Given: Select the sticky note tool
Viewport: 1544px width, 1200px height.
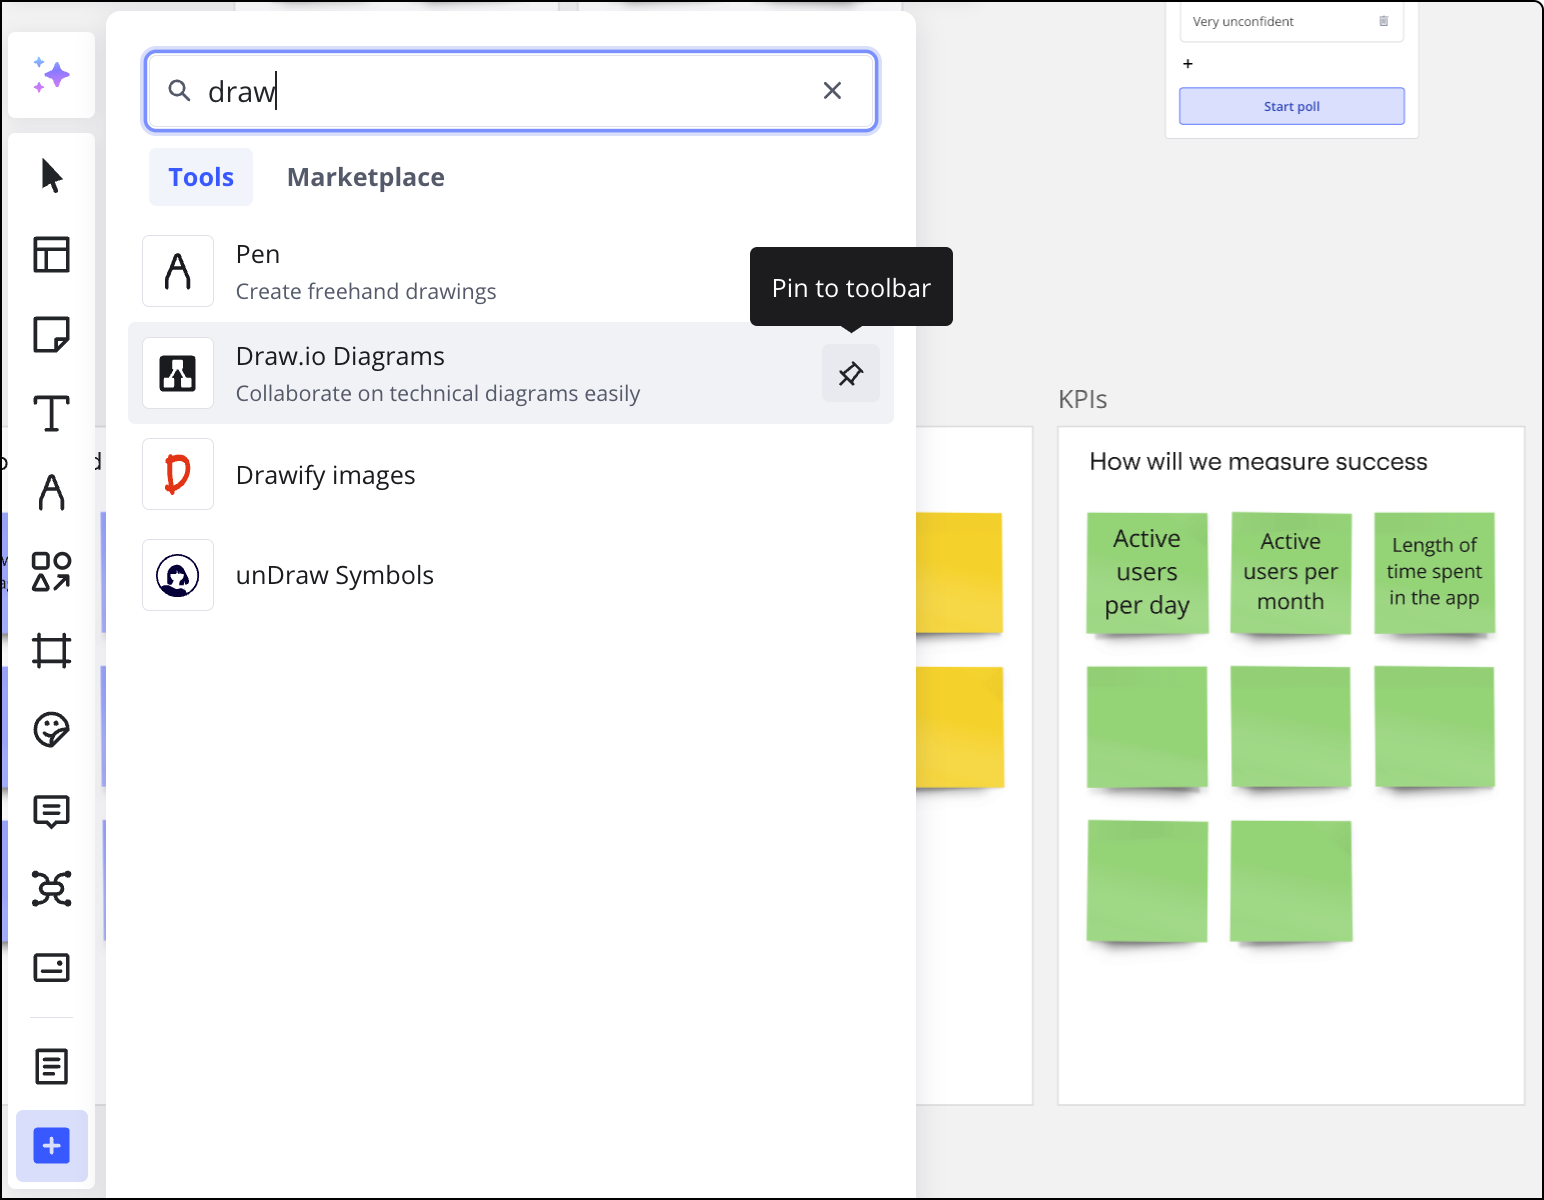Looking at the screenshot, I should pos(51,334).
